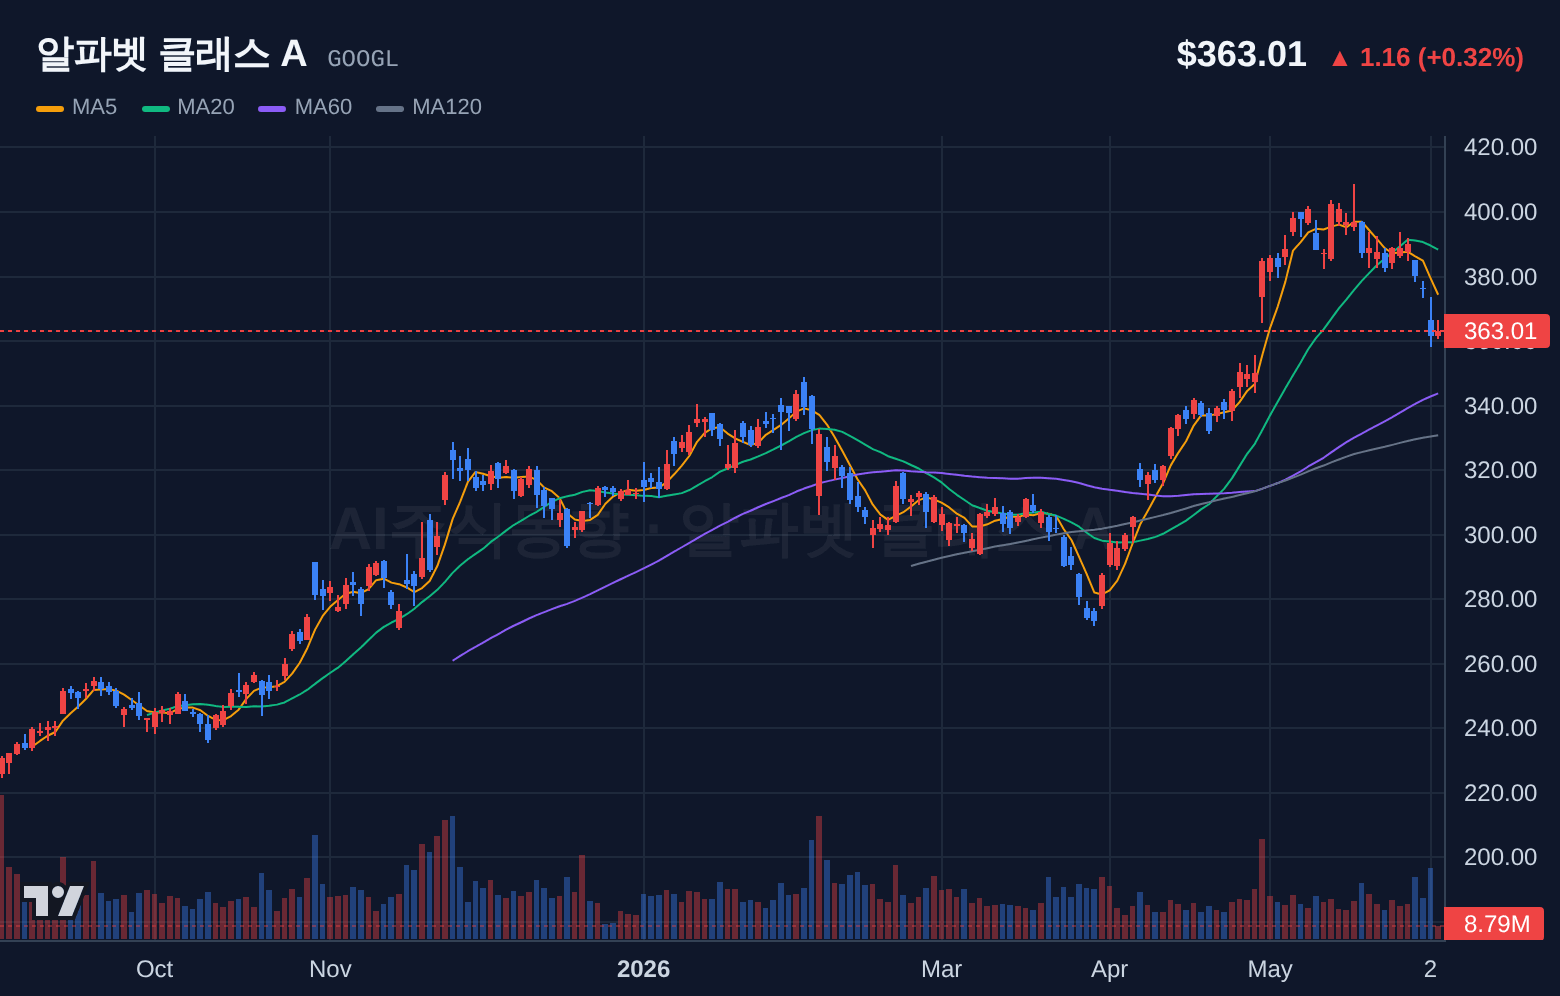This screenshot has height=996, width=1560.
Task: Click the TradingView logo icon
Action: pos(53,901)
